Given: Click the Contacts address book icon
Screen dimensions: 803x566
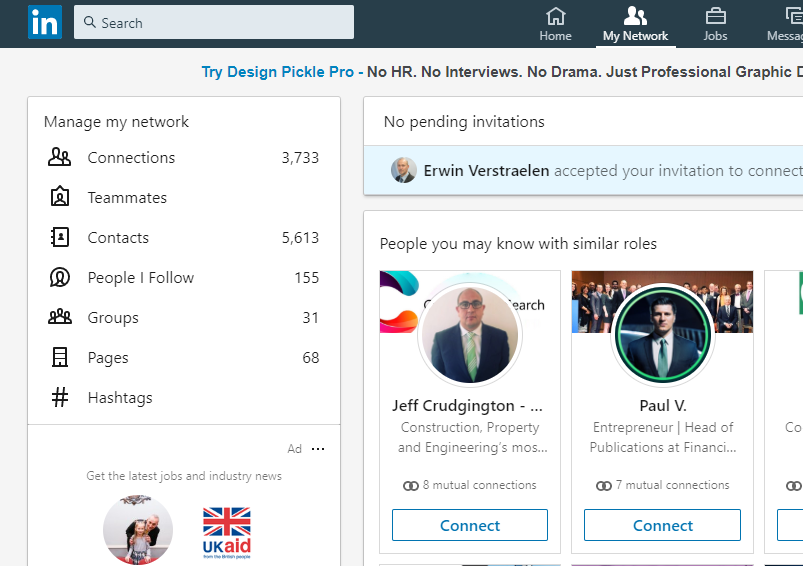Looking at the screenshot, I should point(60,237).
